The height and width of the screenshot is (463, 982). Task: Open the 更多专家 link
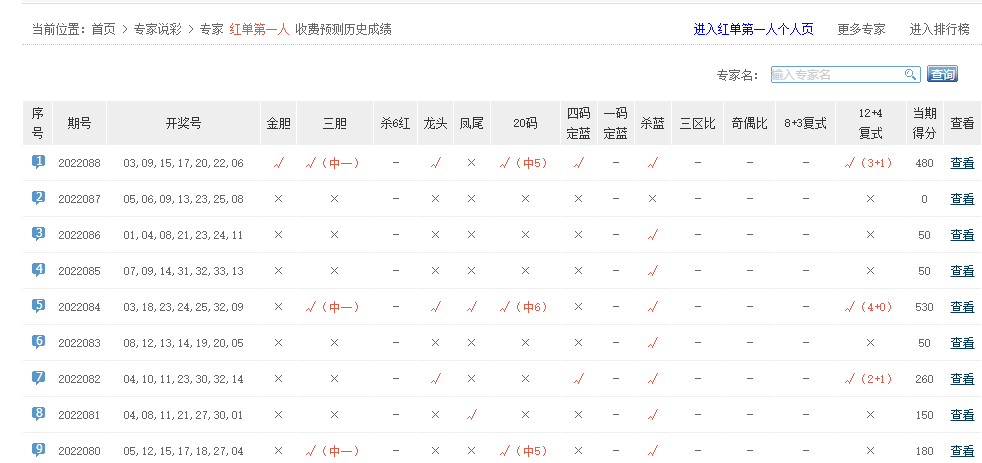[x=861, y=29]
